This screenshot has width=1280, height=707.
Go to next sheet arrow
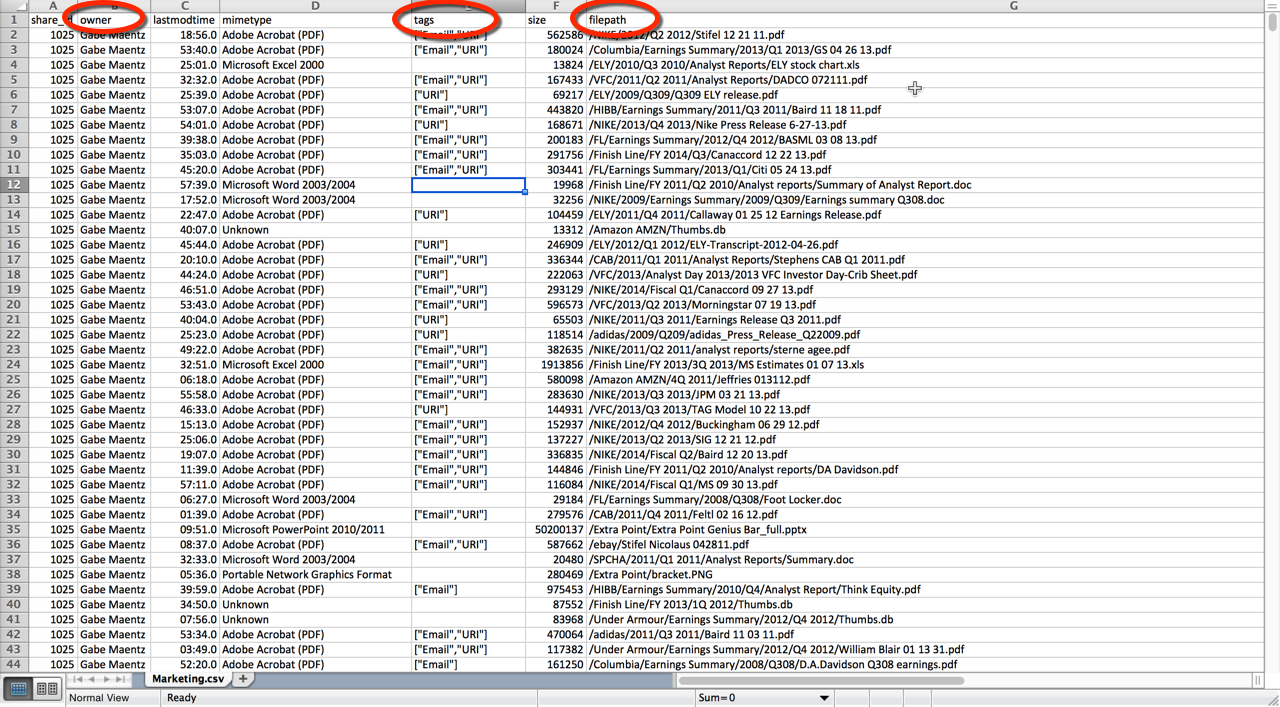(108, 679)
